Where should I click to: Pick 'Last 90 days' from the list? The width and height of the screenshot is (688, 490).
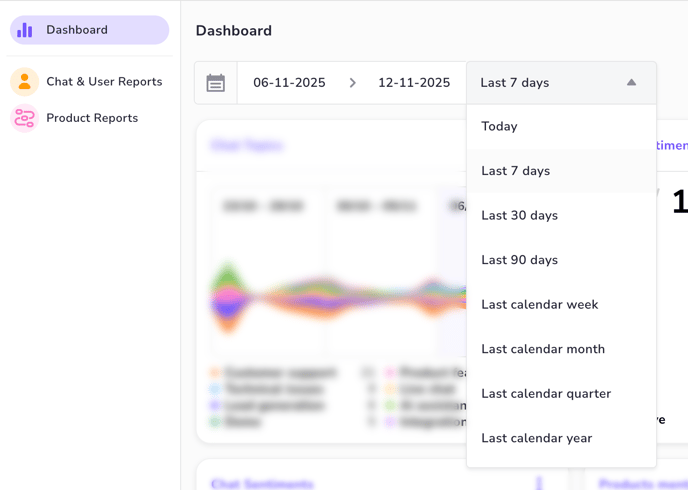[x=519, y=260]
